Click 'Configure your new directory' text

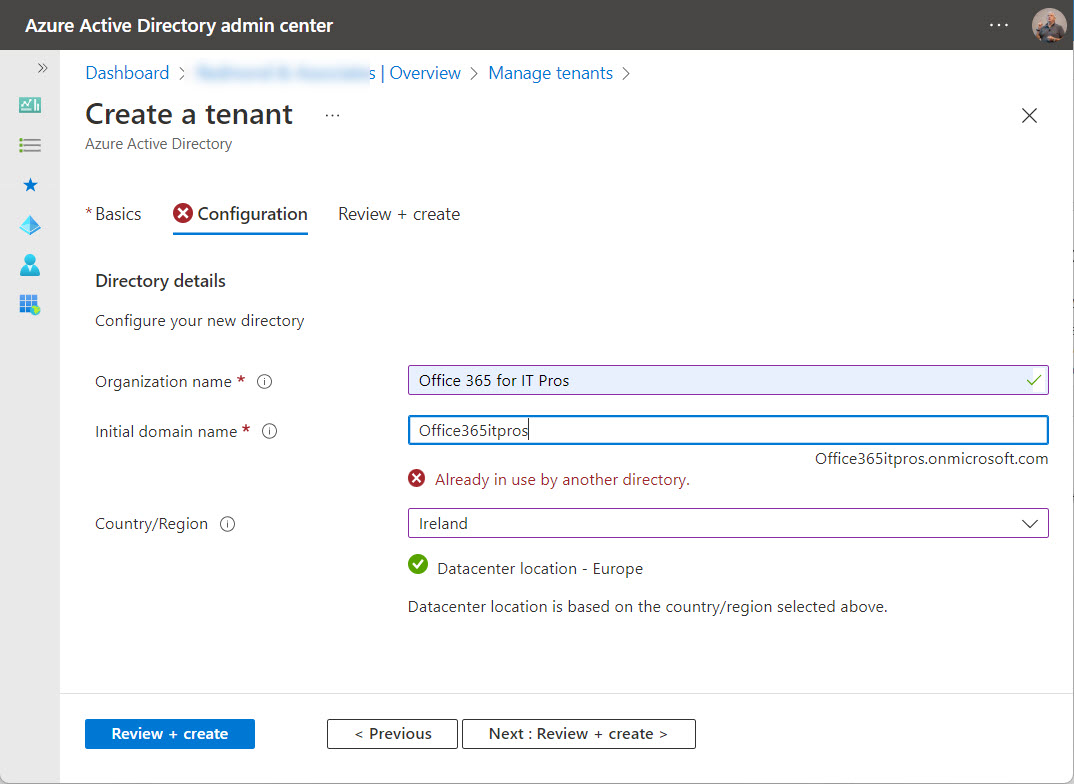click(200, 321)
